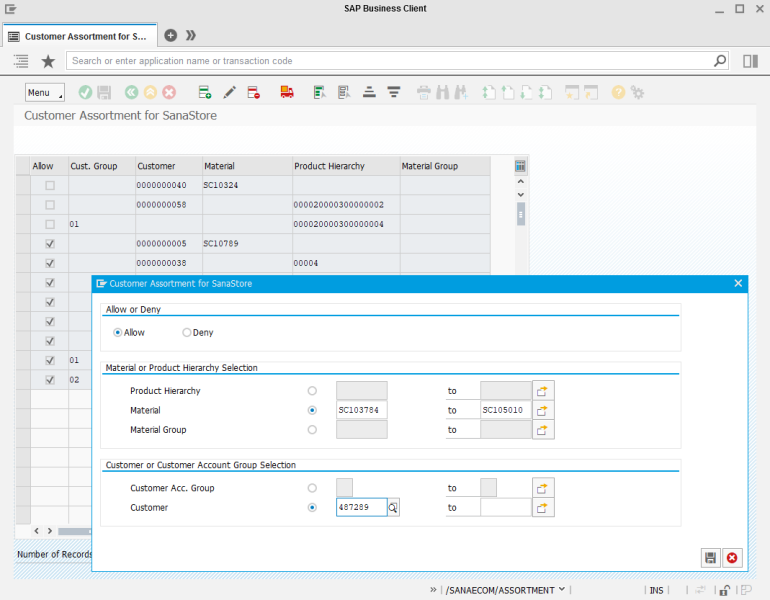Click the Sort Descending icon
Image resolution: width=770 pixels, height=600 pixels.
coord(393,92)
